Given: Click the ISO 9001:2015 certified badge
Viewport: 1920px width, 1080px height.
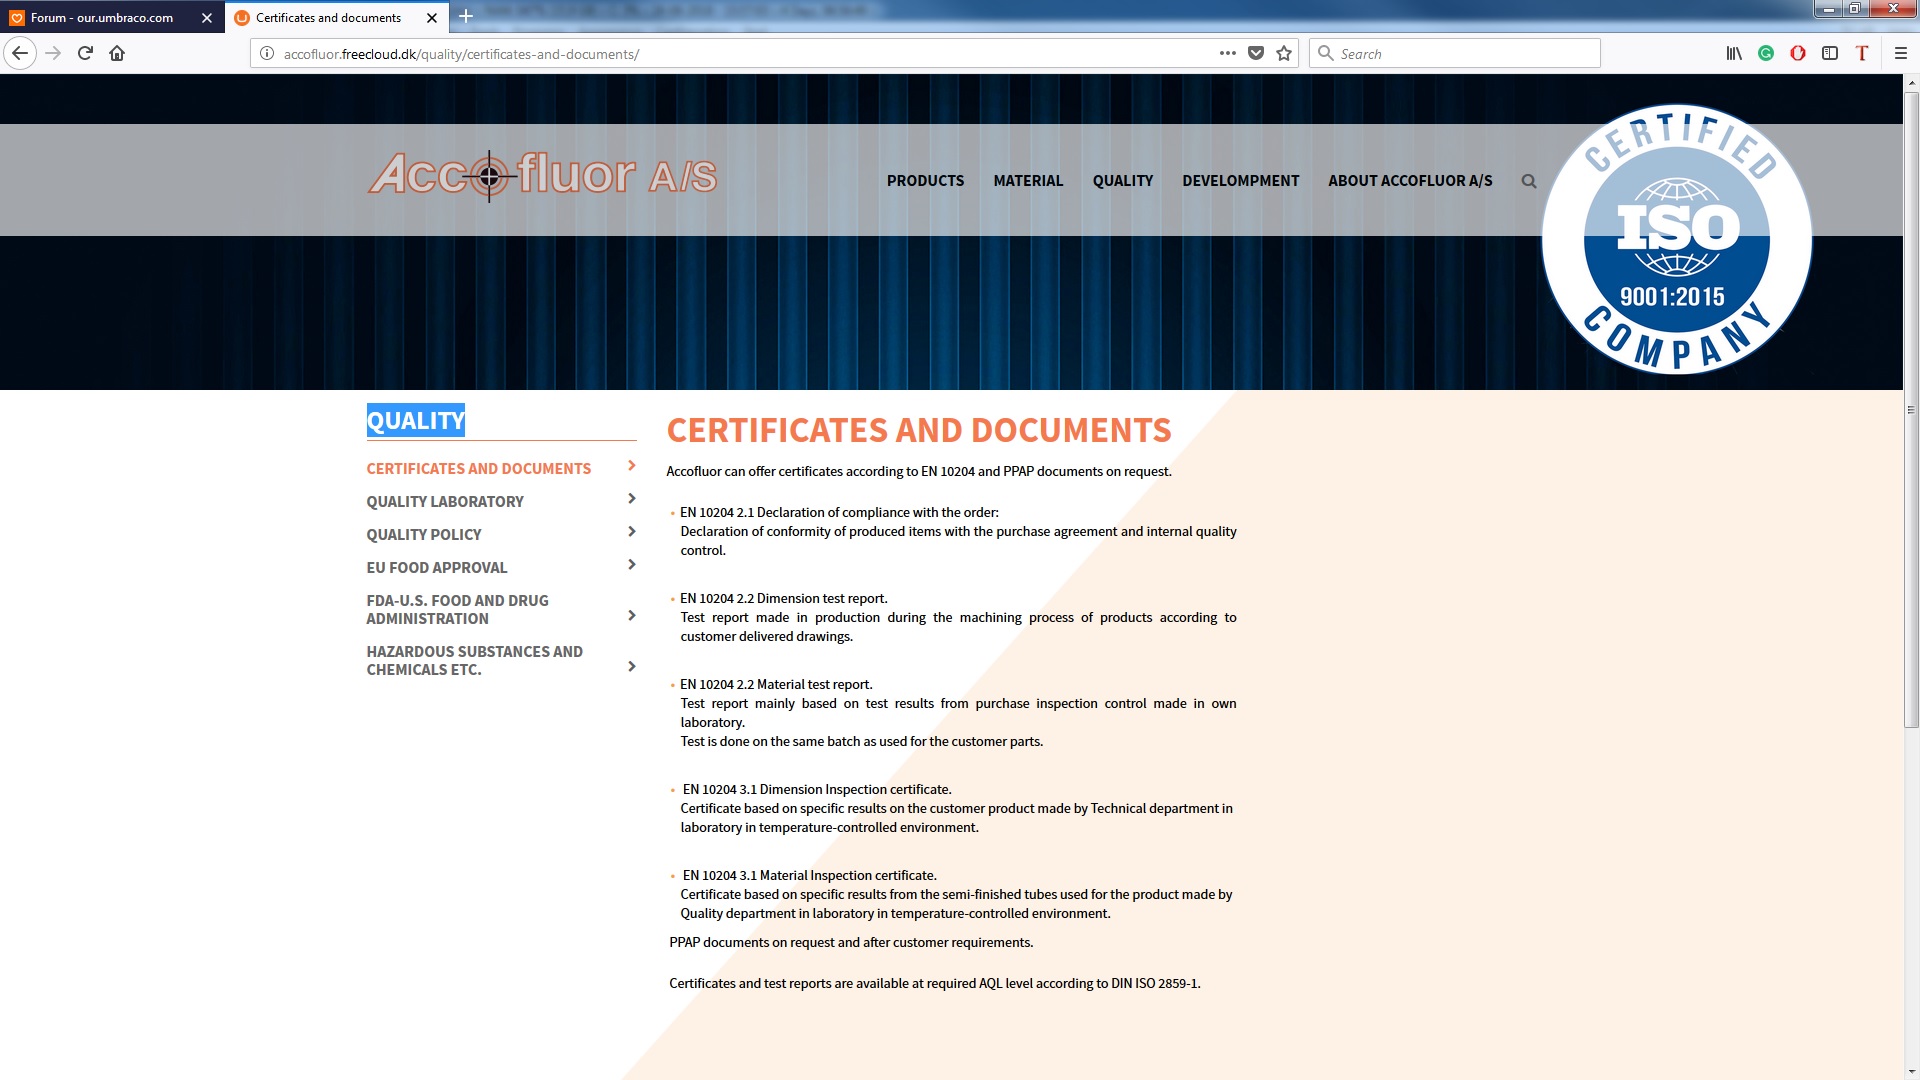Looking at the screenshot, I should 1677,239.
